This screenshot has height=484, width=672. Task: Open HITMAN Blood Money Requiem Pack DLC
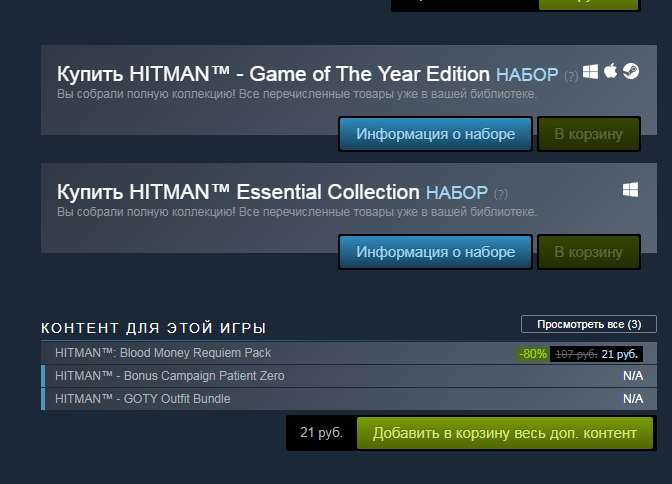164,353
